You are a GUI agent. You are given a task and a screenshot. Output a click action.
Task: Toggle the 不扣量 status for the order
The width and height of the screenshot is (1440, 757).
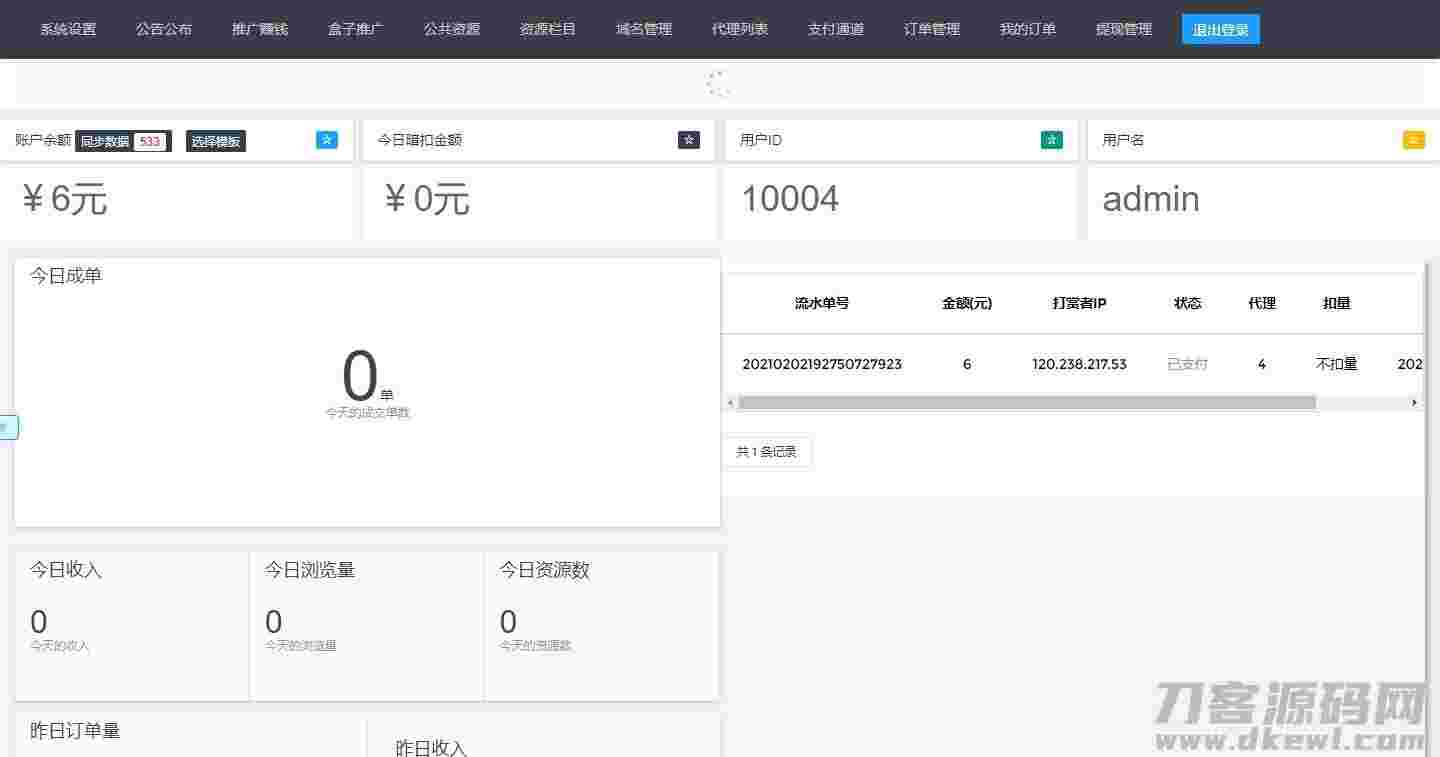point(1337,364)
